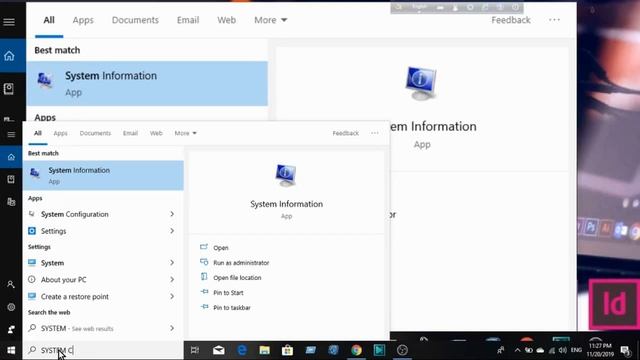Click the "Create a restore point" result label
Screen dimensions: 640x360
75,297
